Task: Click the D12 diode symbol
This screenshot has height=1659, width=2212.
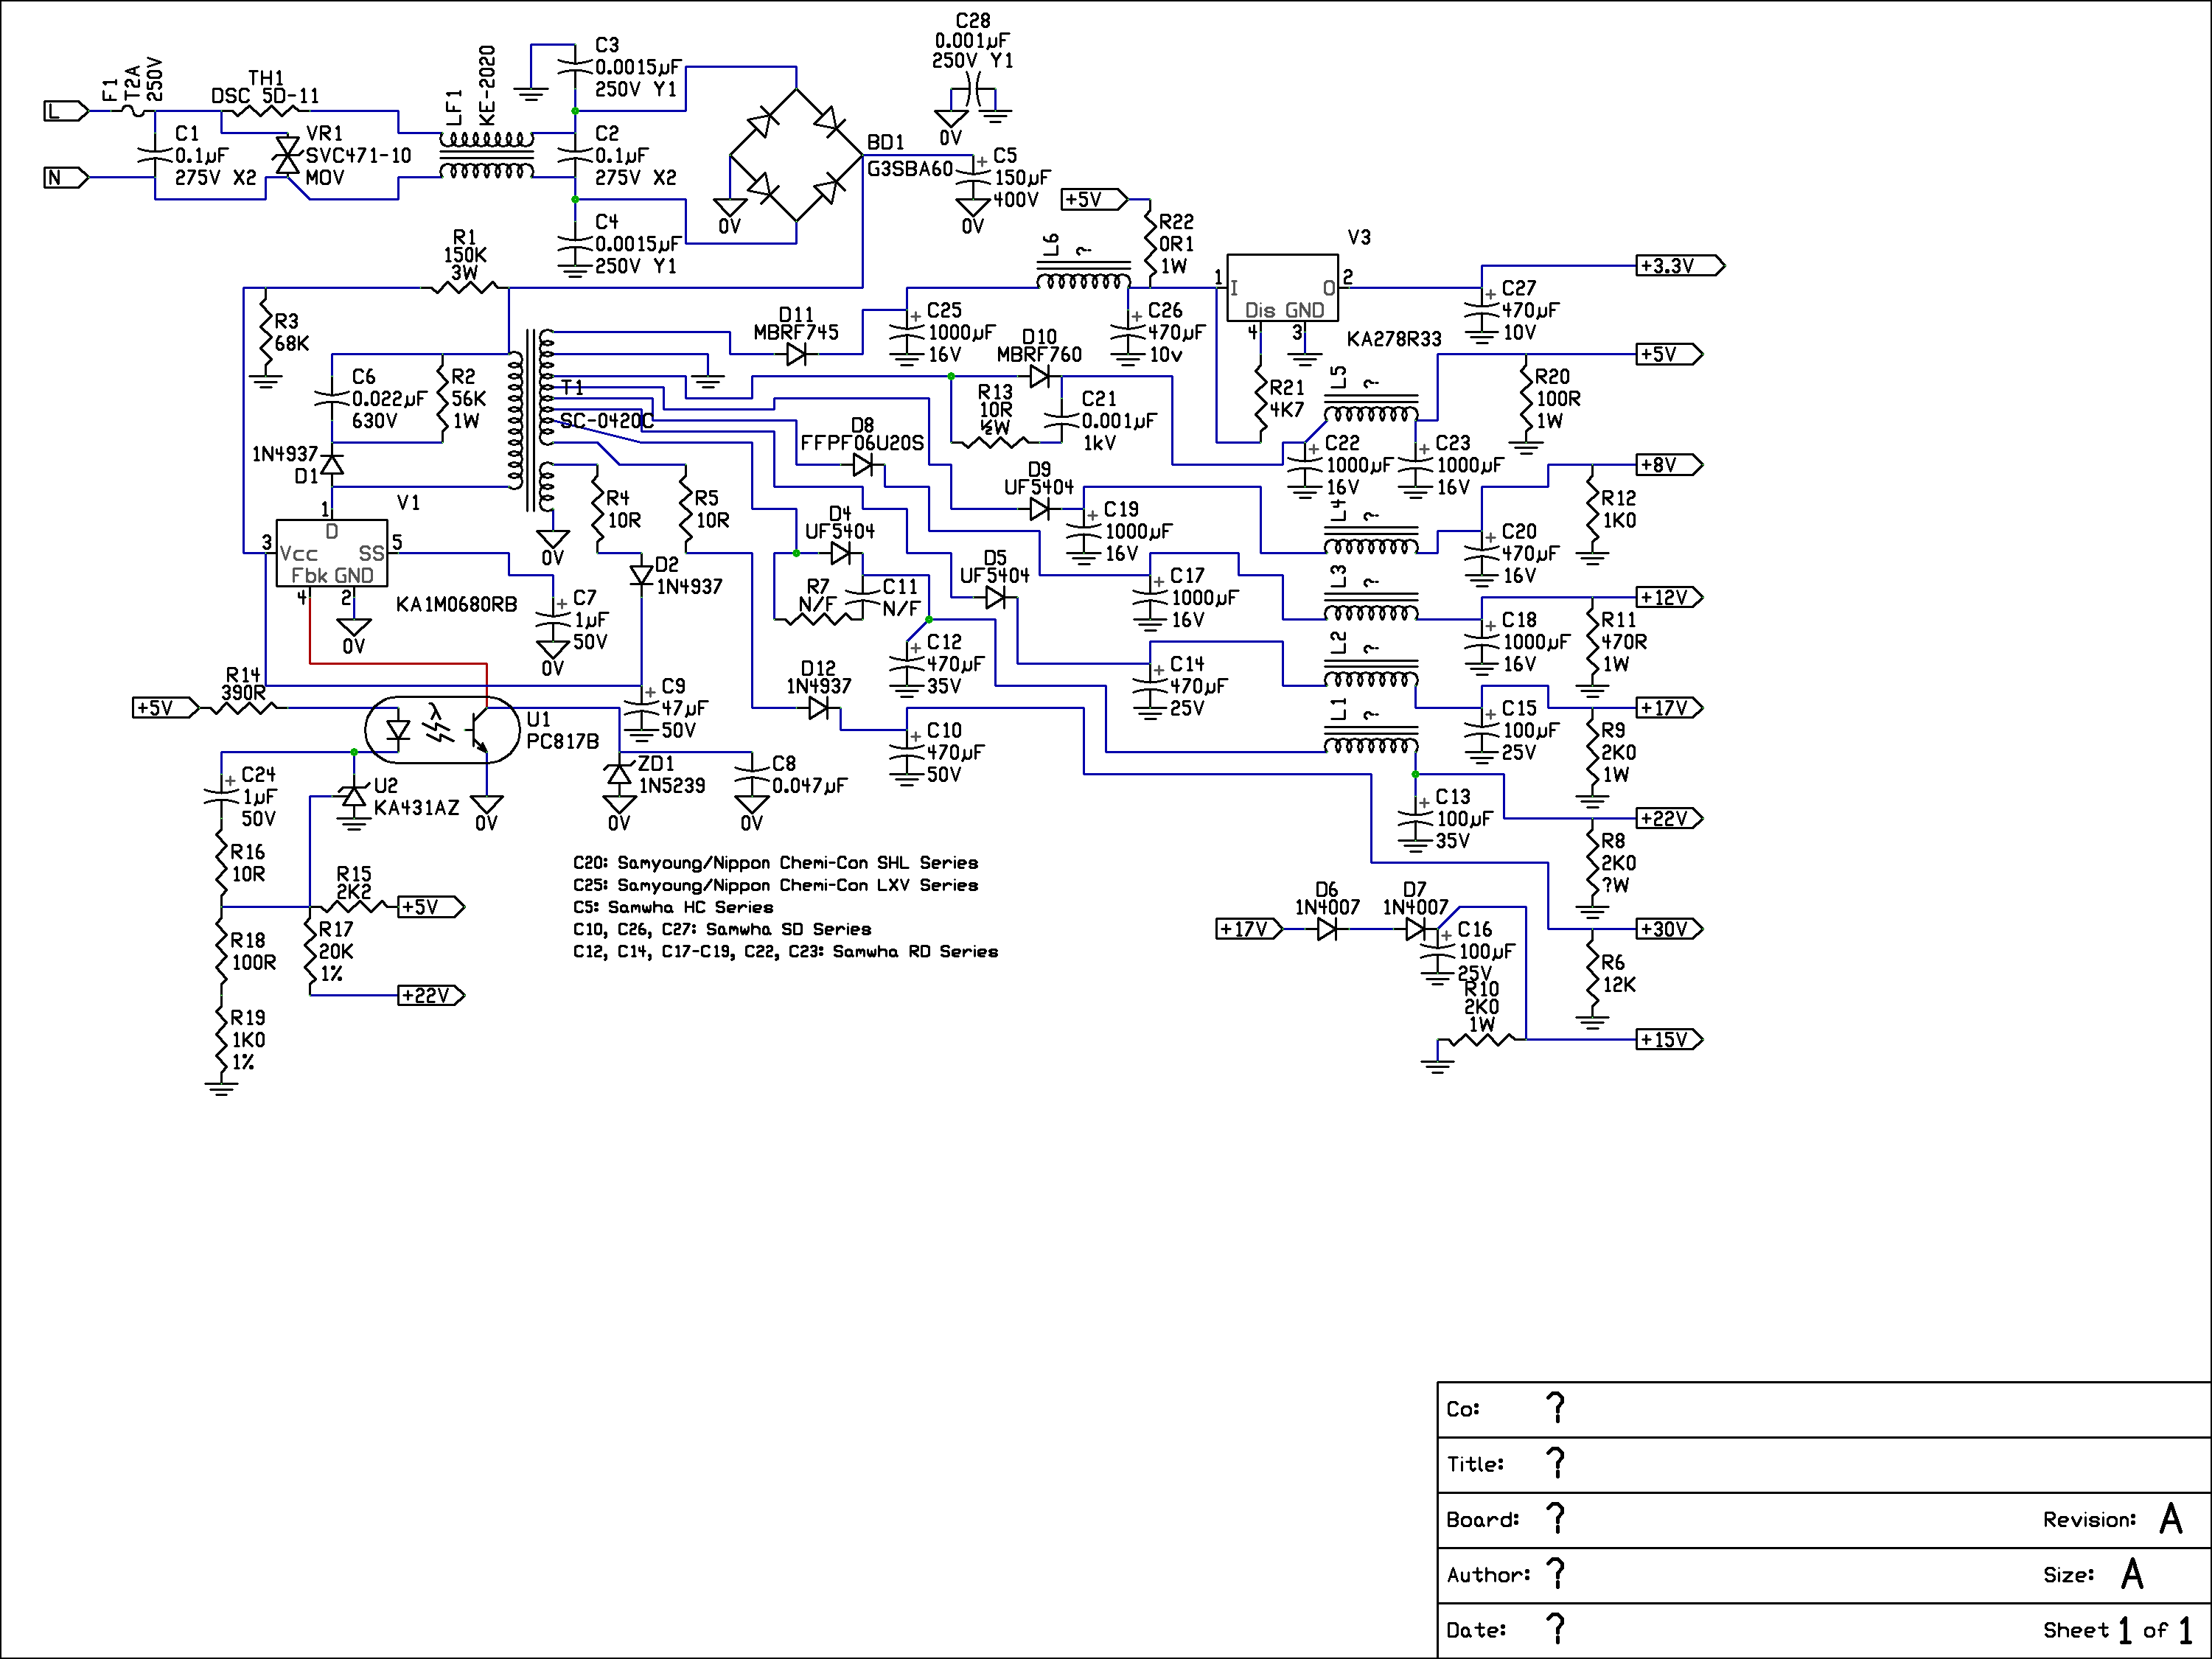Action: 818,708
